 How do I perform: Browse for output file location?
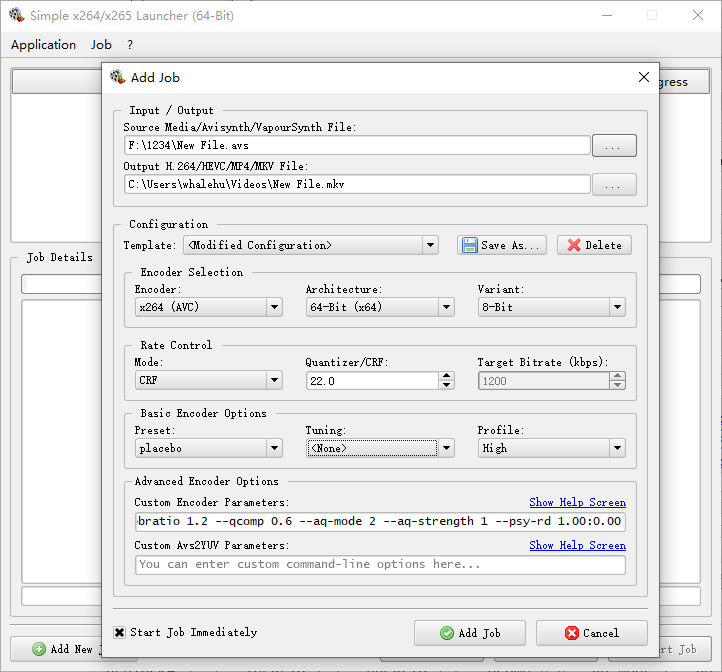pyautogui.click(x=614, y=185)
